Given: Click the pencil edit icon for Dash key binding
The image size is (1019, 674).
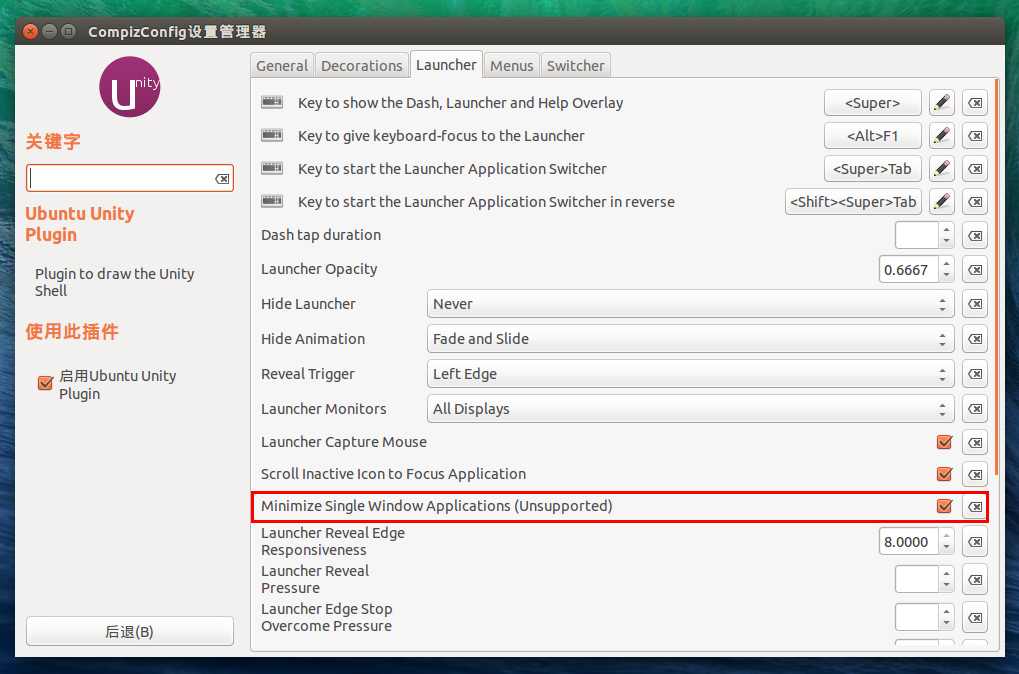Looking at the screenshot, I should pos(942,103).
